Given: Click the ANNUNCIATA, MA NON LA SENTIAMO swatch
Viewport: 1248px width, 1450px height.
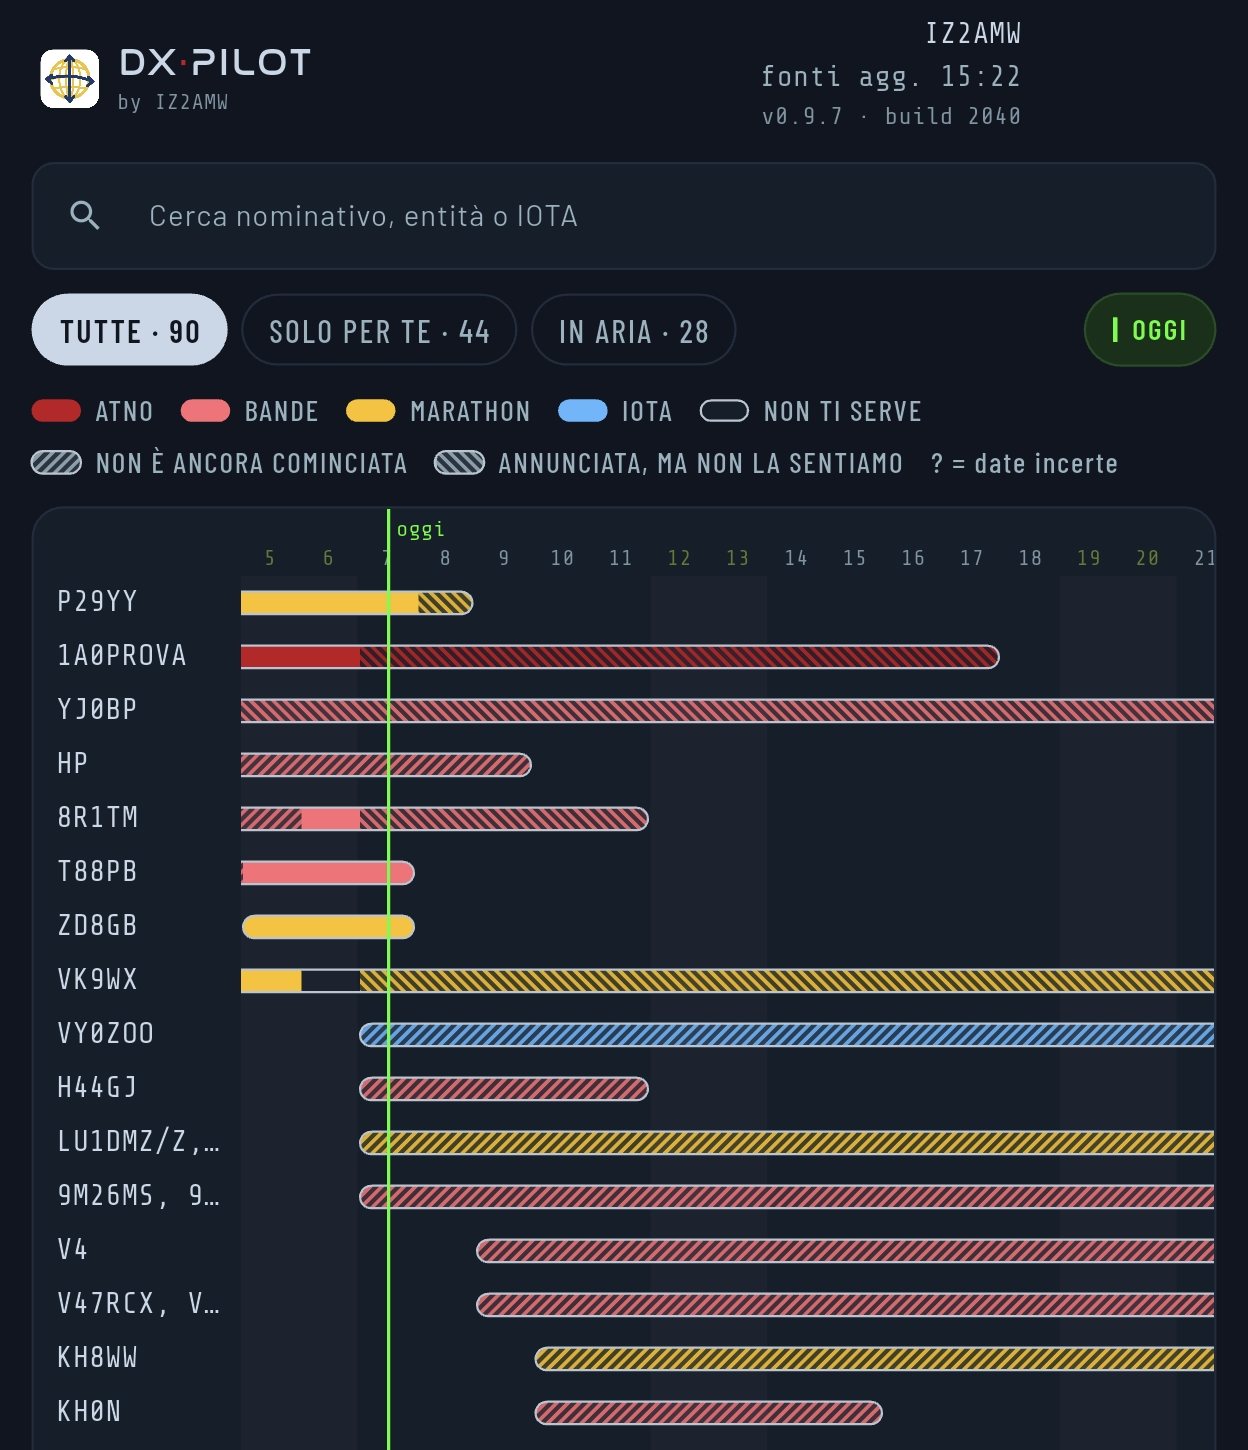Looking at the screenshot, I should coord(460,463).
